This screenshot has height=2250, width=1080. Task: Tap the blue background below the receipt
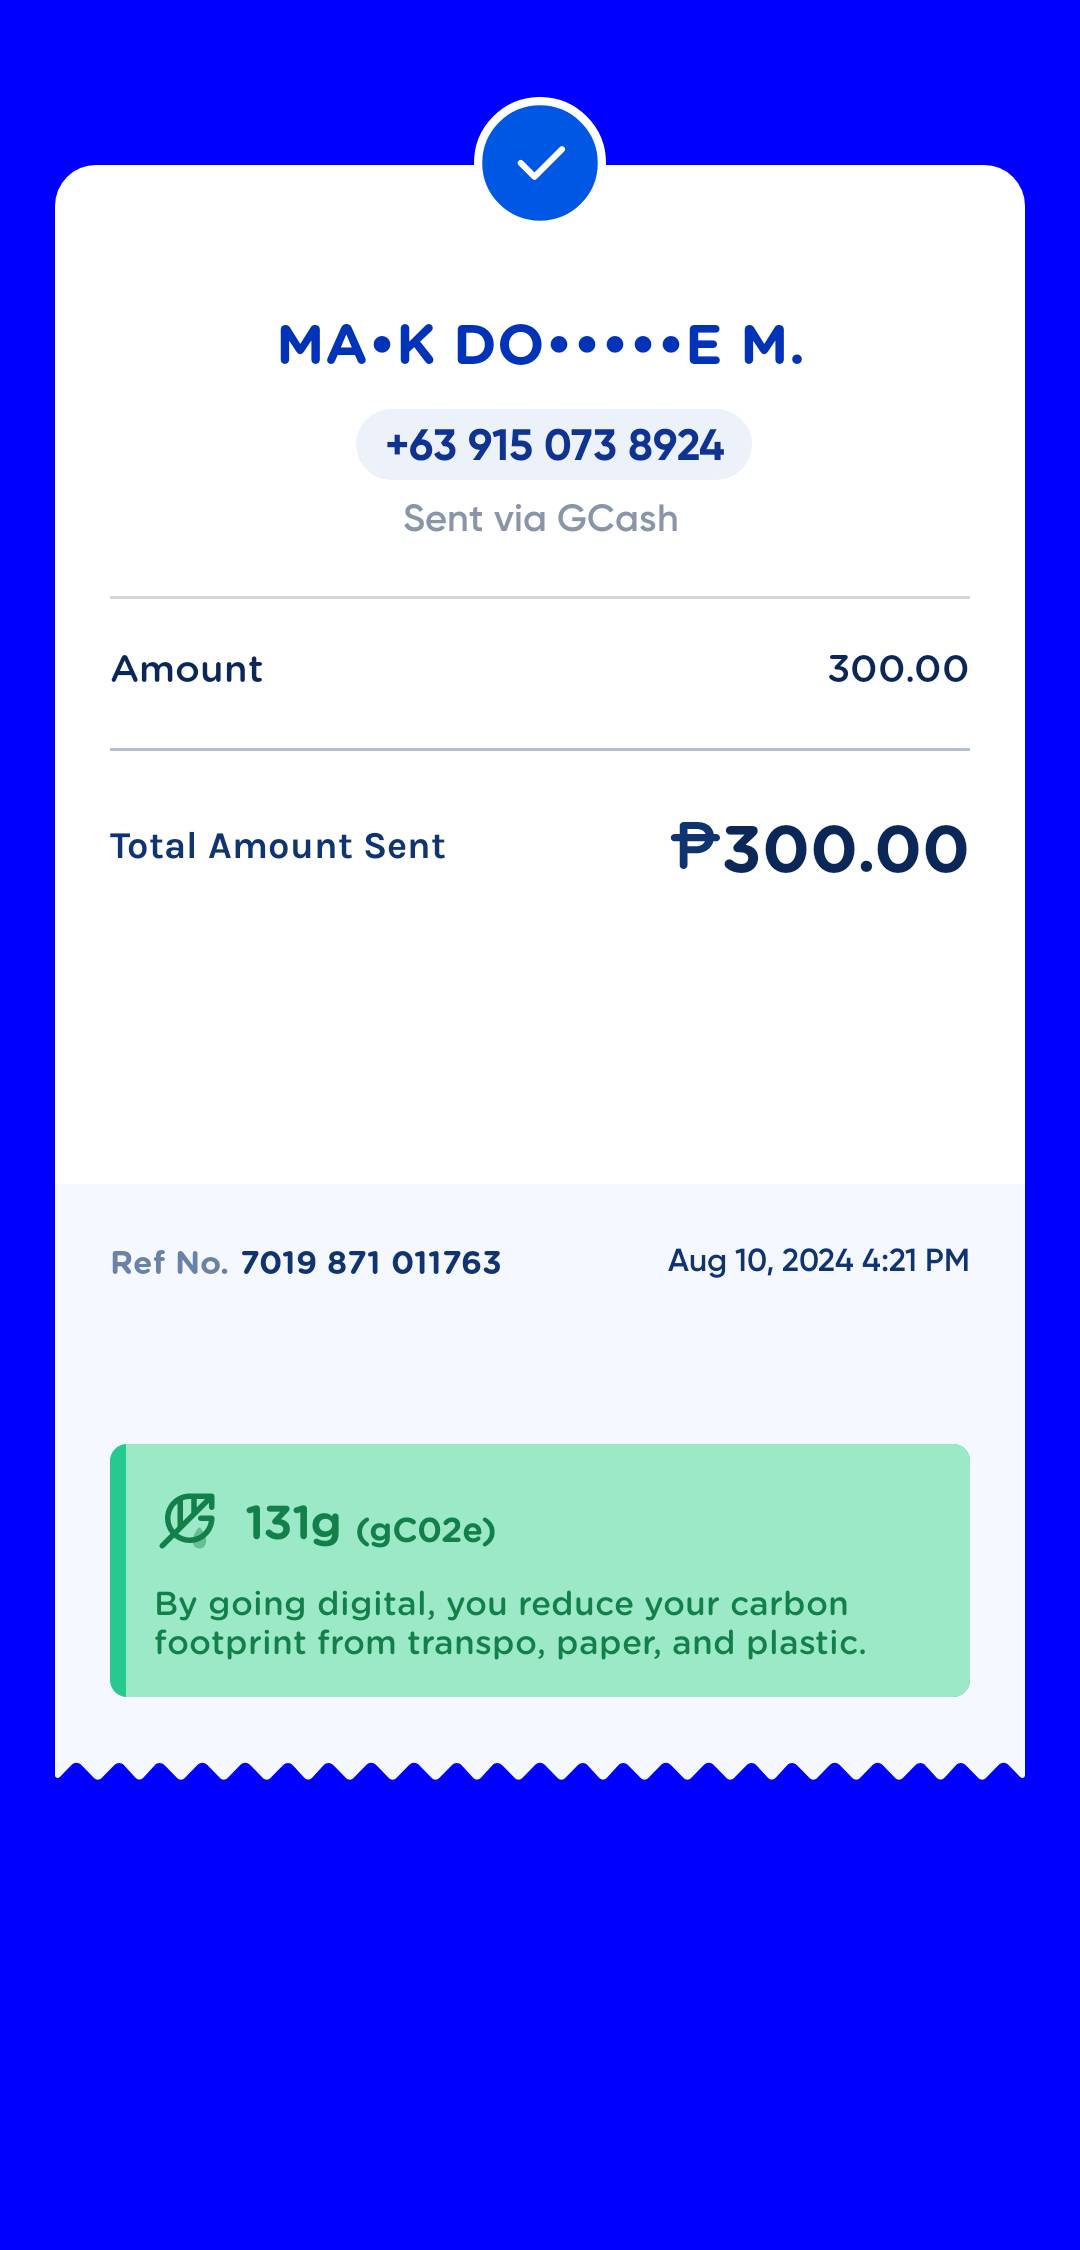coord(540,2000)
